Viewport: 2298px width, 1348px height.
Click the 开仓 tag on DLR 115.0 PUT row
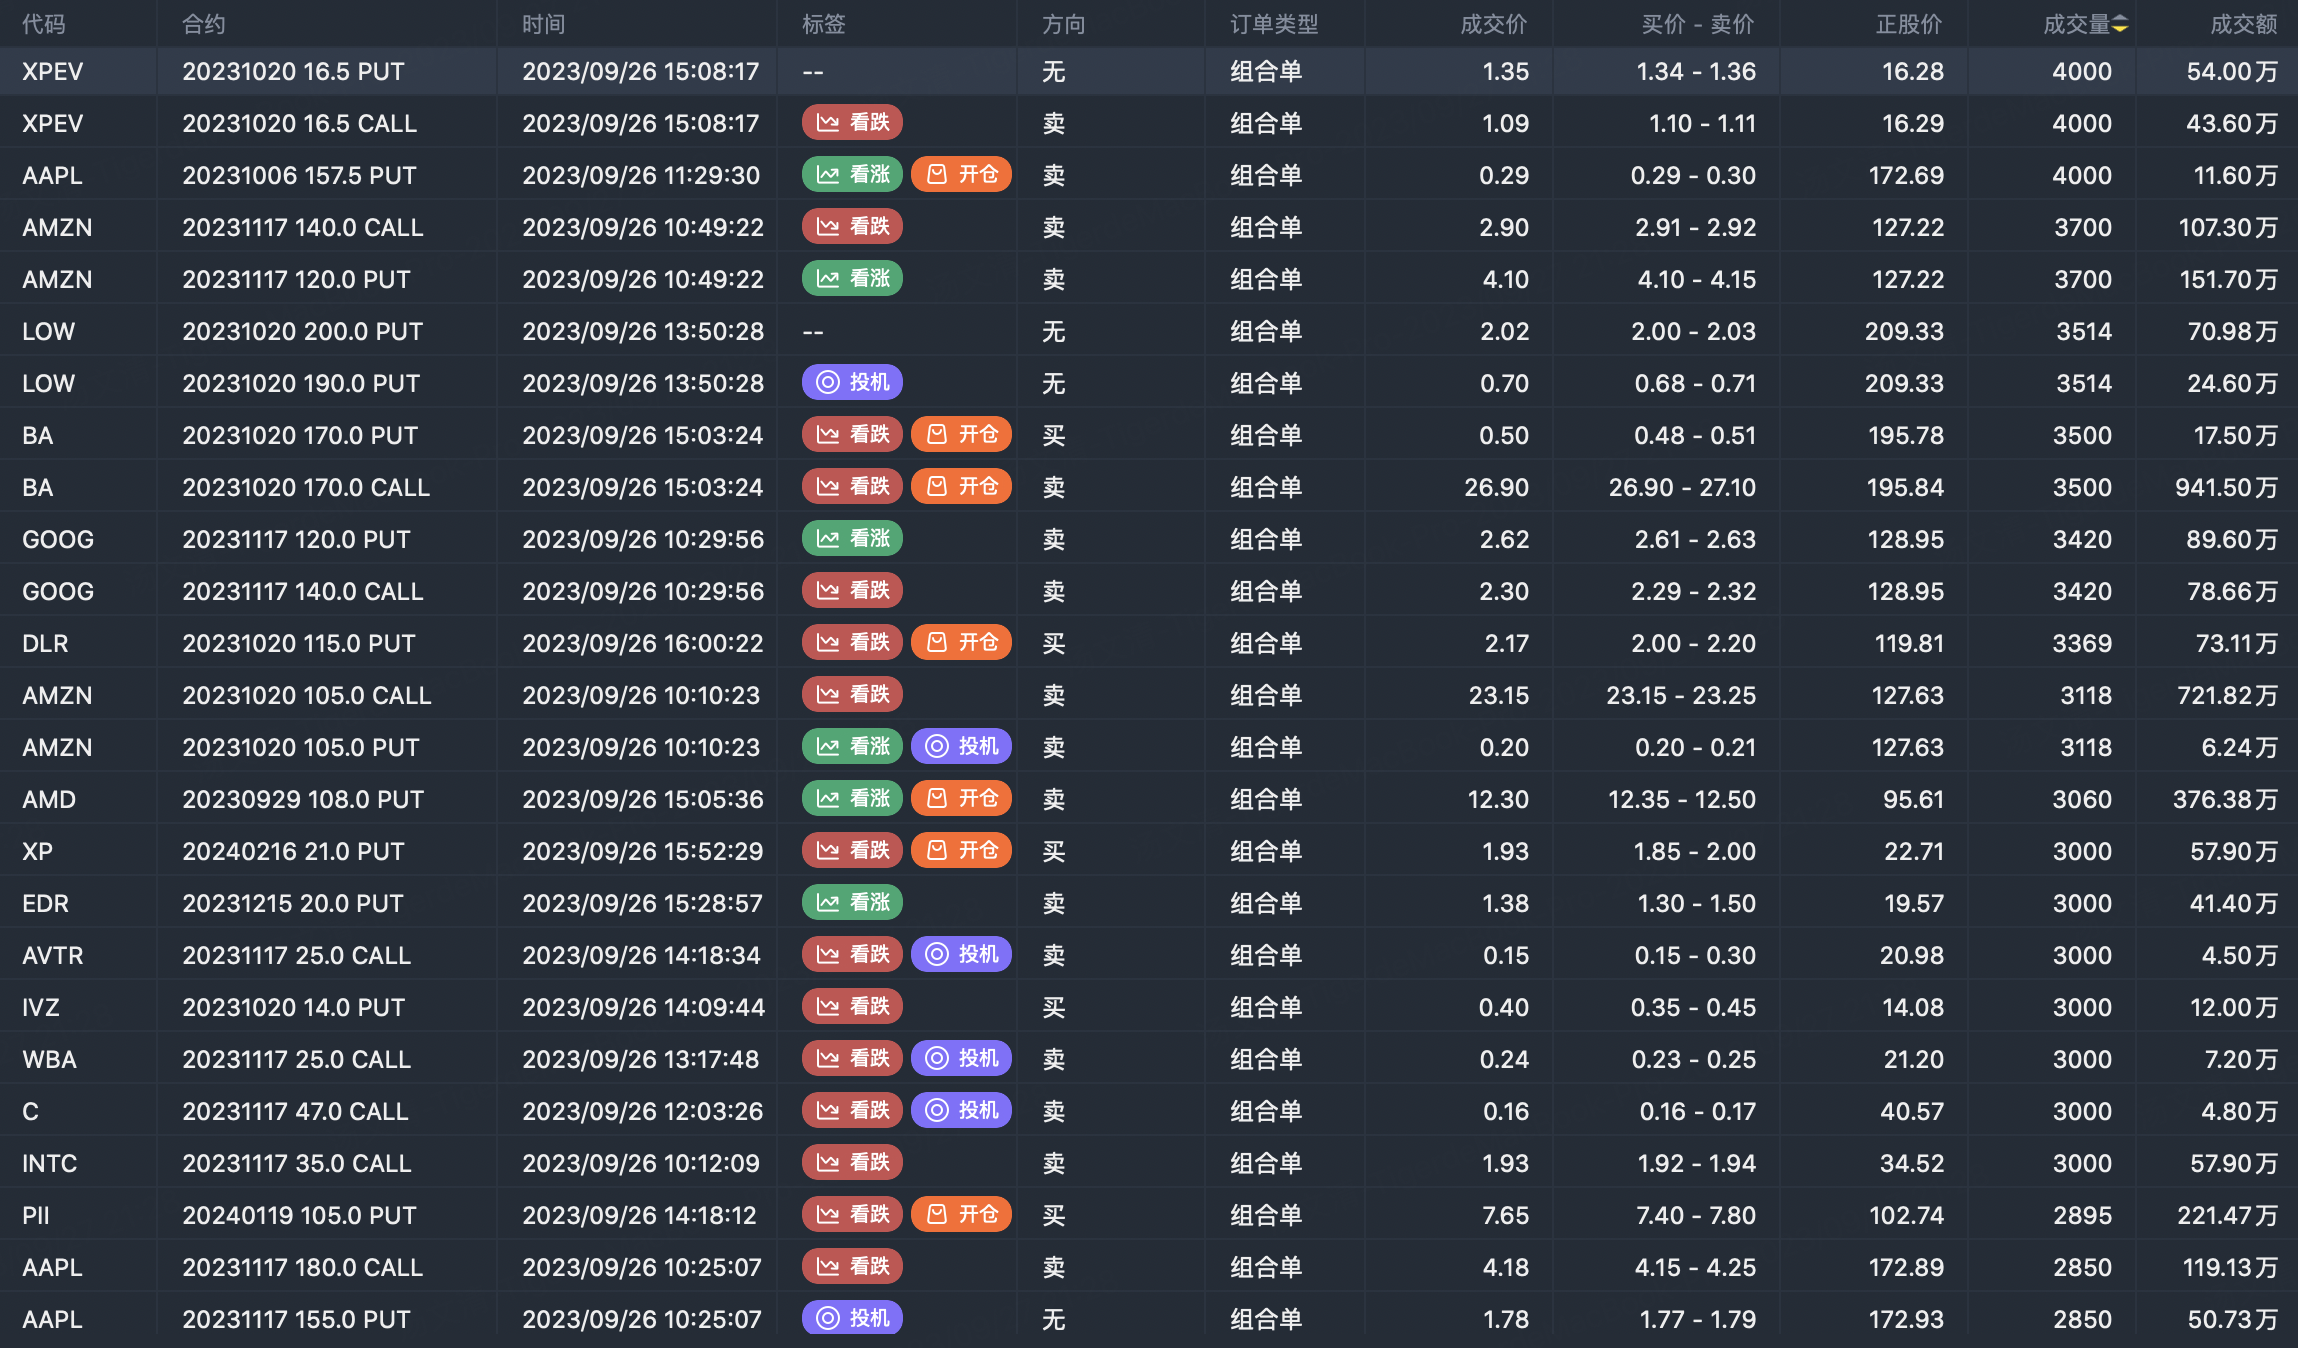tap(961, 643)
